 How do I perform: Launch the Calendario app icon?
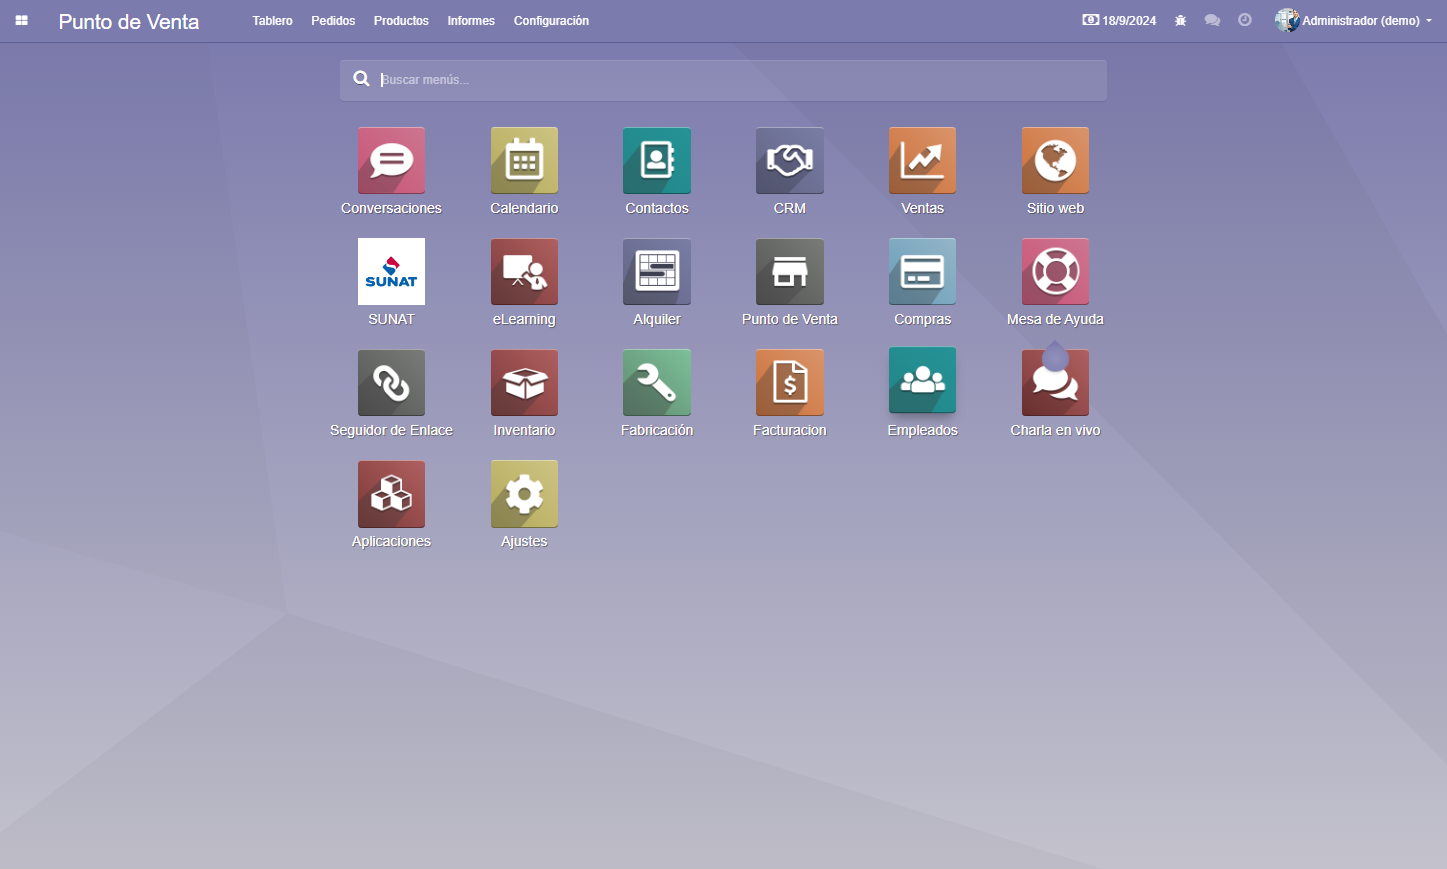524,160
